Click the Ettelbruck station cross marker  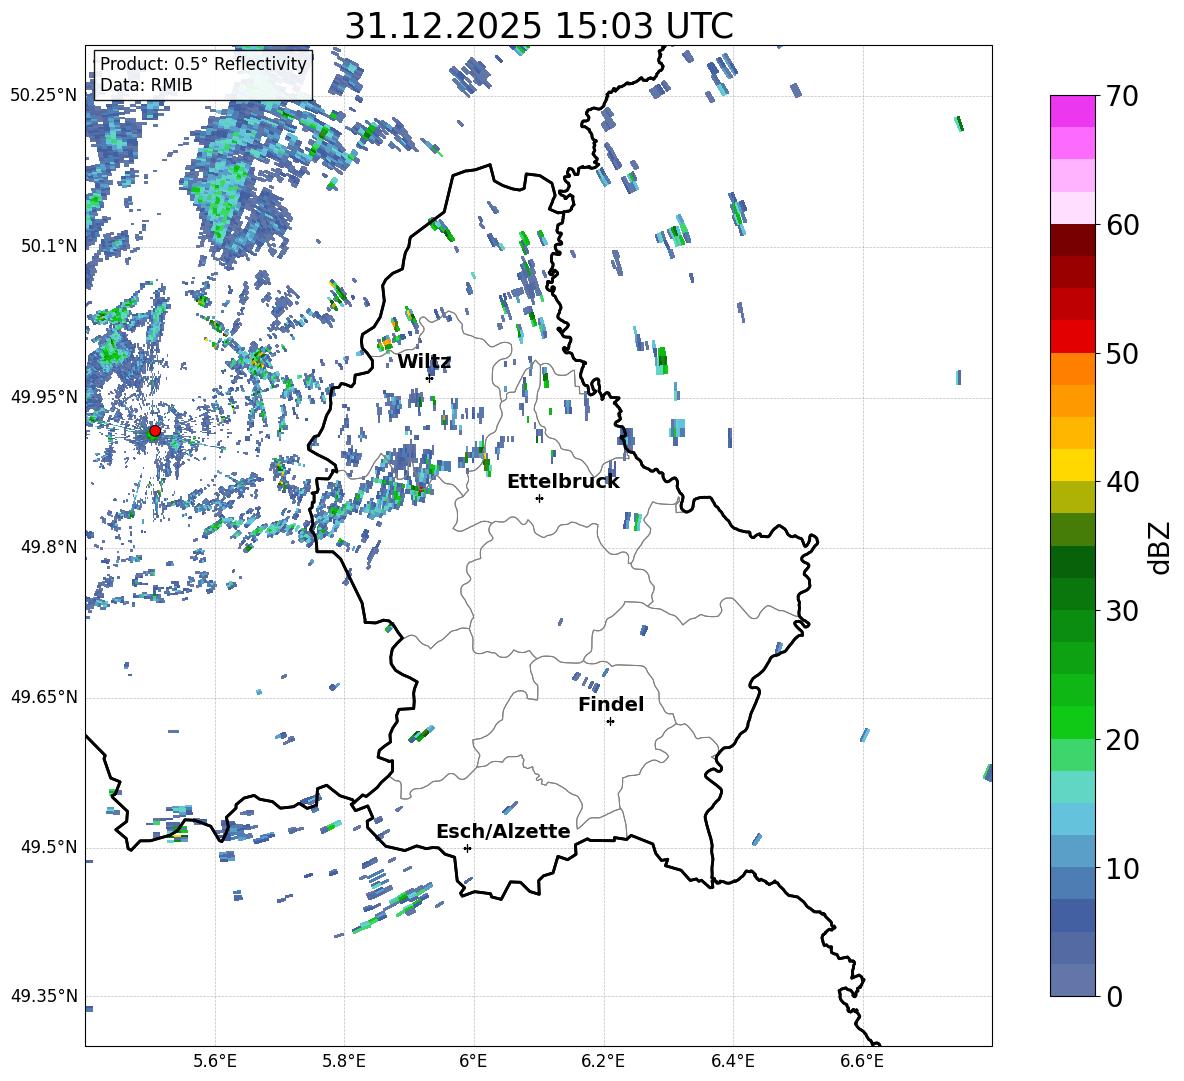pos(539,498)
